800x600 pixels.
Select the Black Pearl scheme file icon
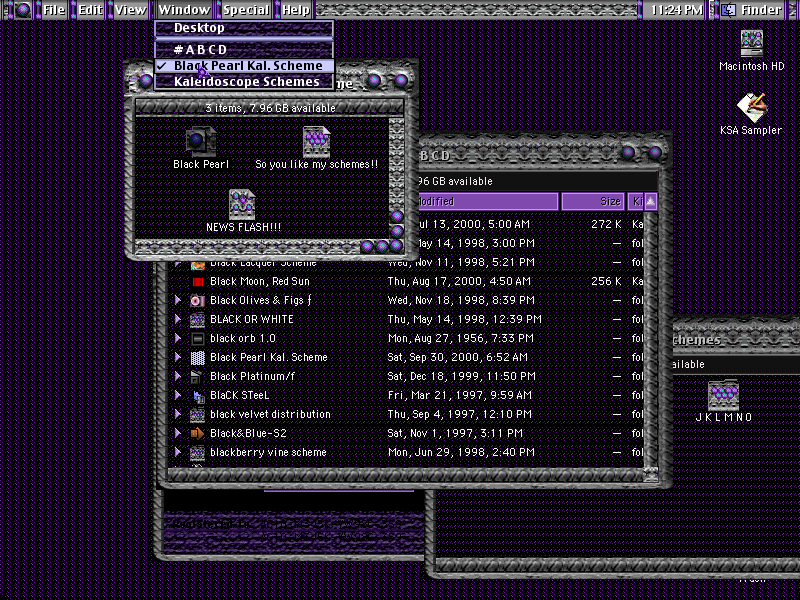(201, 142)
